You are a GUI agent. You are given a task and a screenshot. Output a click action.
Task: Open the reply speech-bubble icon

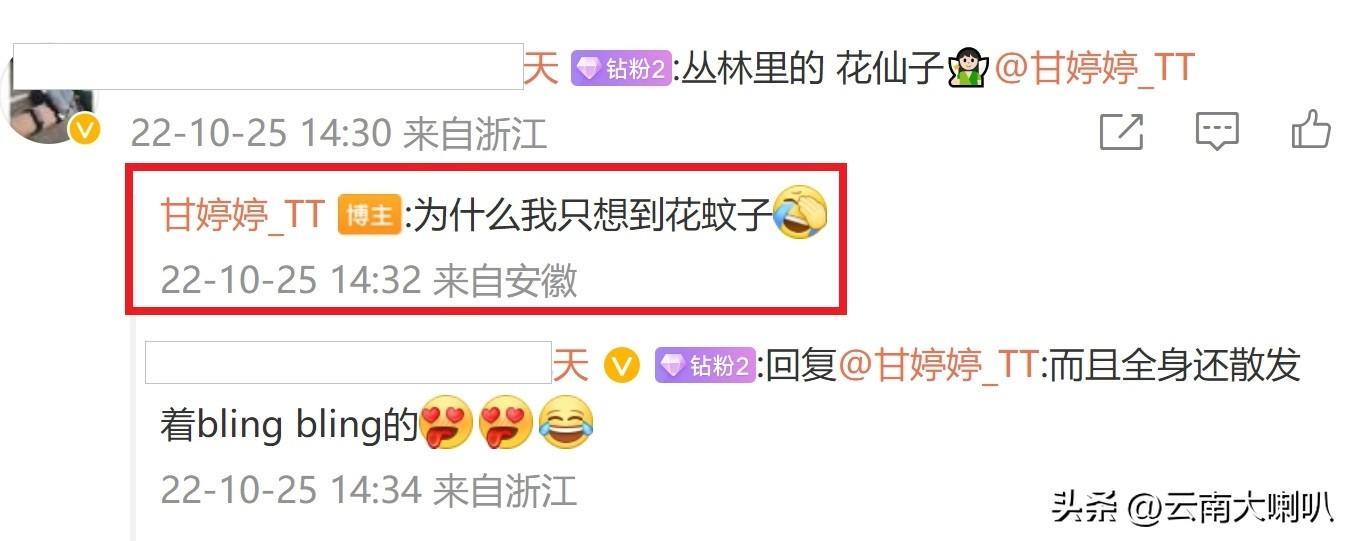pos(1217,132)
